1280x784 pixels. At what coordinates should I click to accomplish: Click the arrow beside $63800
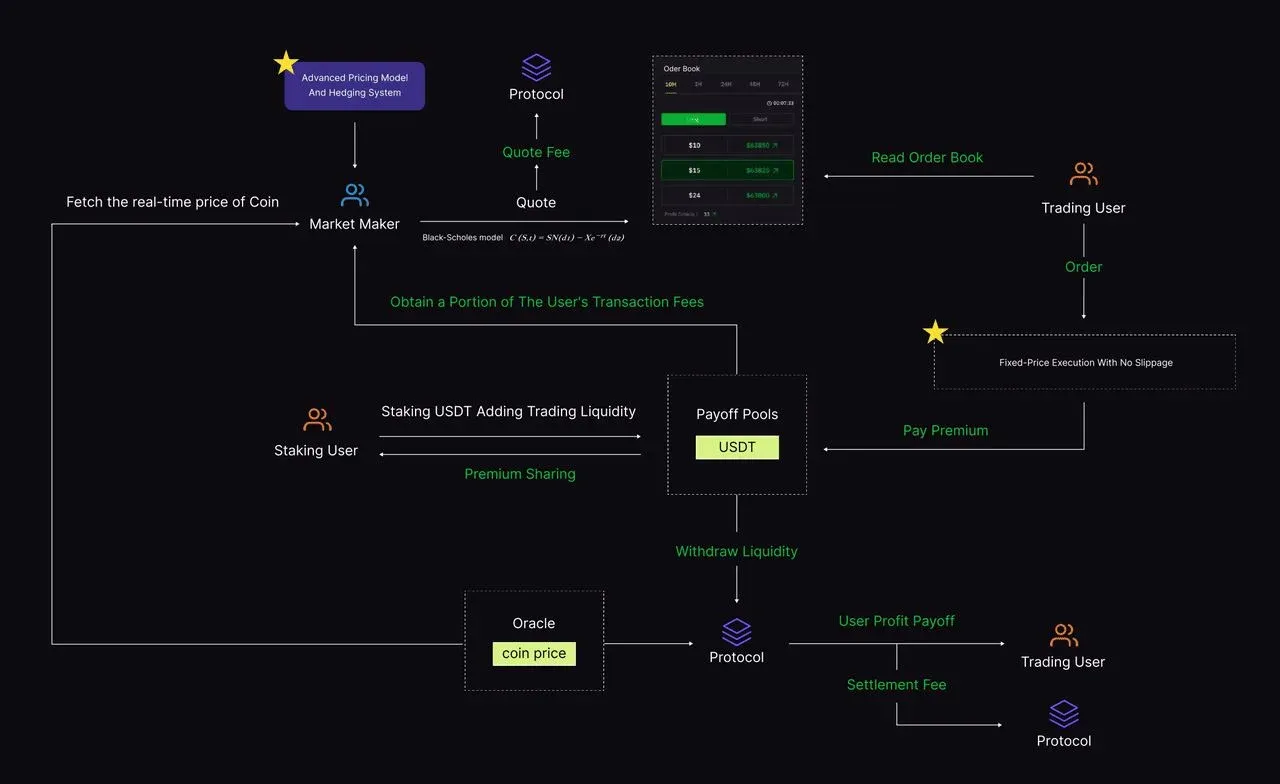[775, 195]
